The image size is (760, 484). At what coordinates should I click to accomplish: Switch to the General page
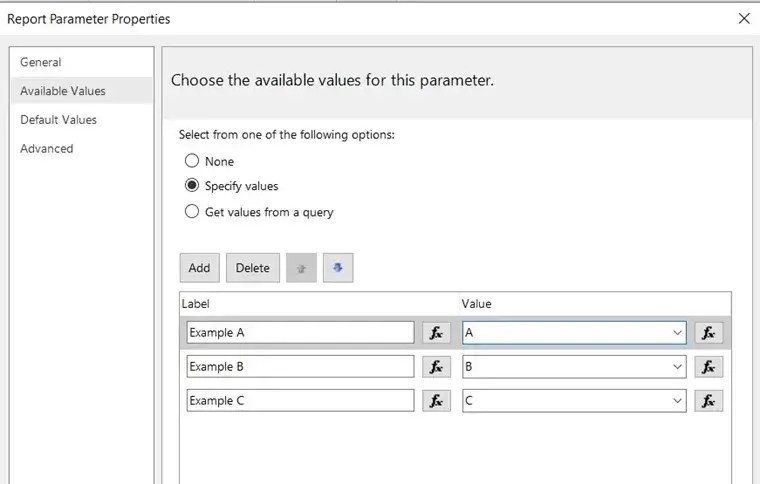[41, 62]
